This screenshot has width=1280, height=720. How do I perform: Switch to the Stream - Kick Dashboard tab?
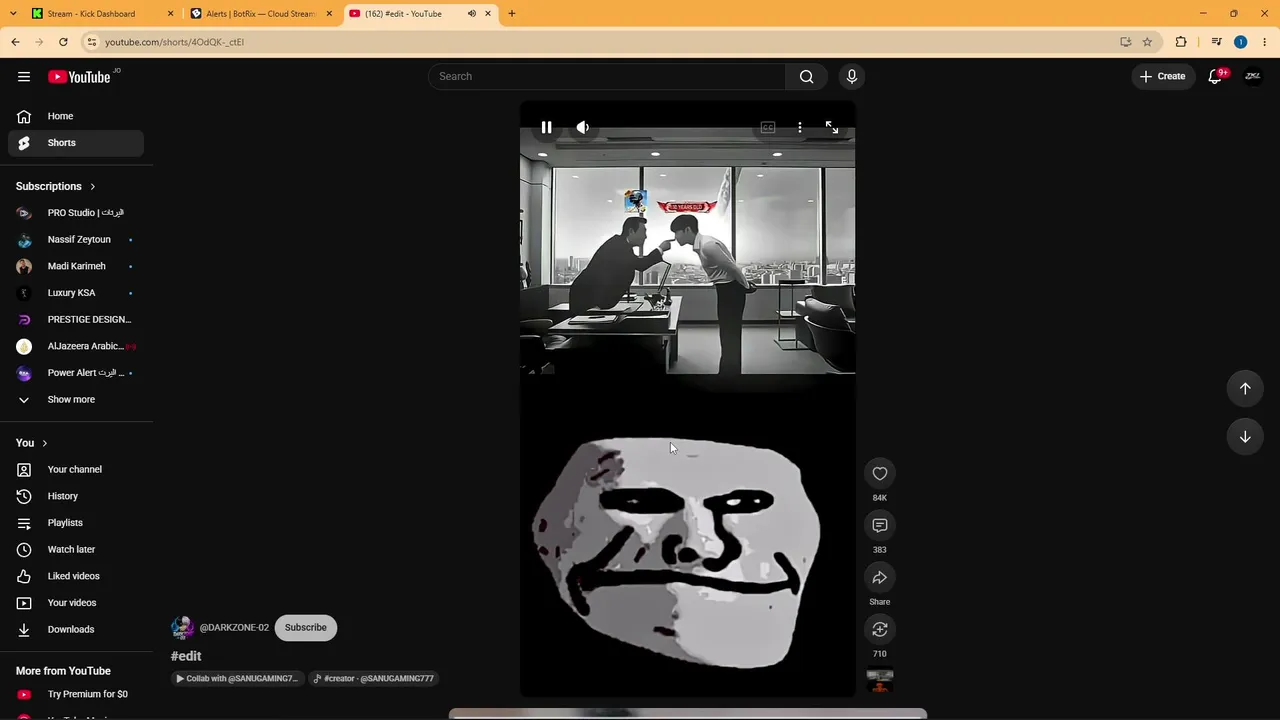coord(91,14)
